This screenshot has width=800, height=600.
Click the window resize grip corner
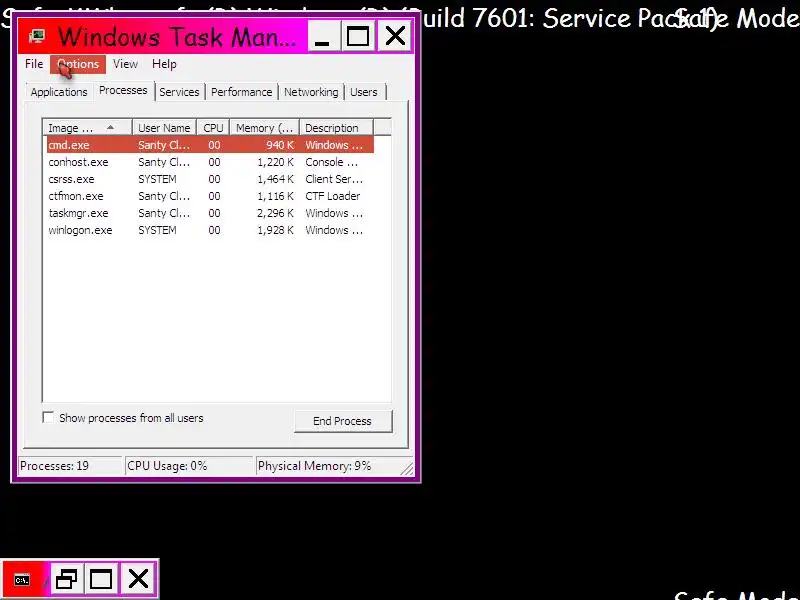point(407,469)
